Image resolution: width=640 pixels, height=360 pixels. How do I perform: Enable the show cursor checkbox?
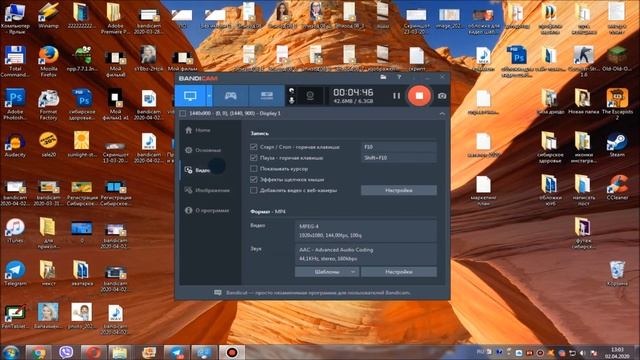point(253,169)
